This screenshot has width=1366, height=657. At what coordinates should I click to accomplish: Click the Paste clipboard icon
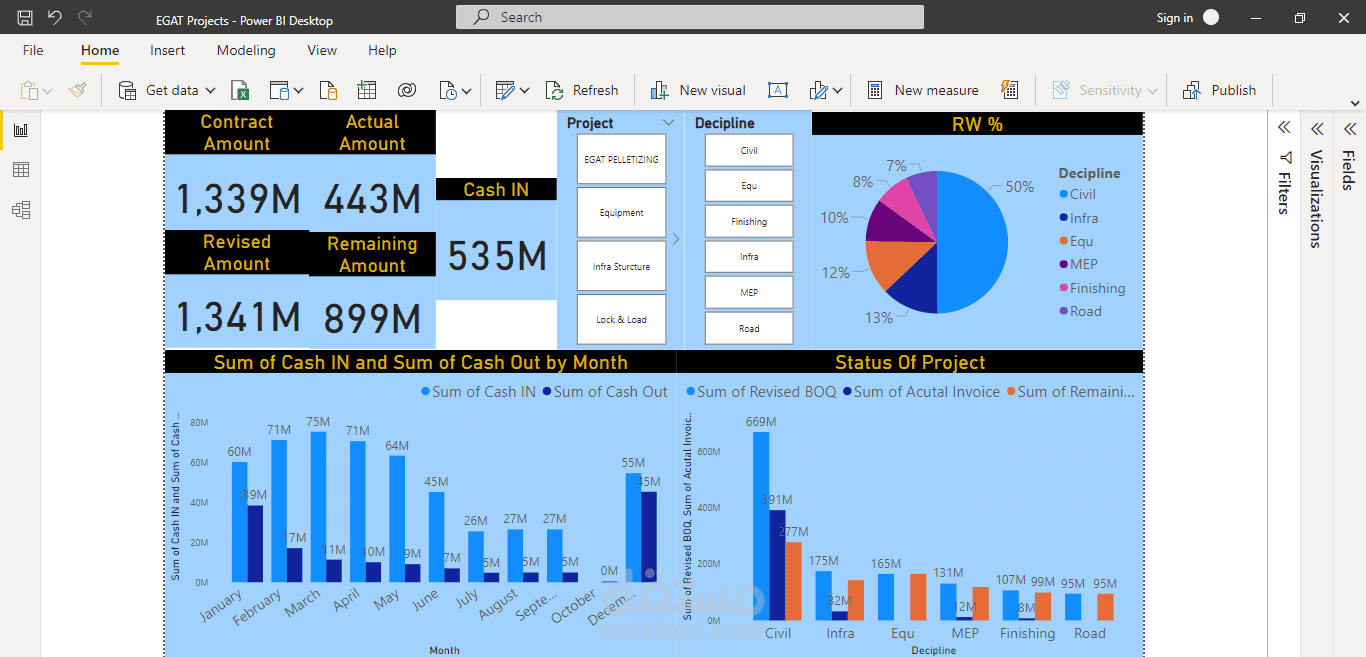[x=29, y=90]
